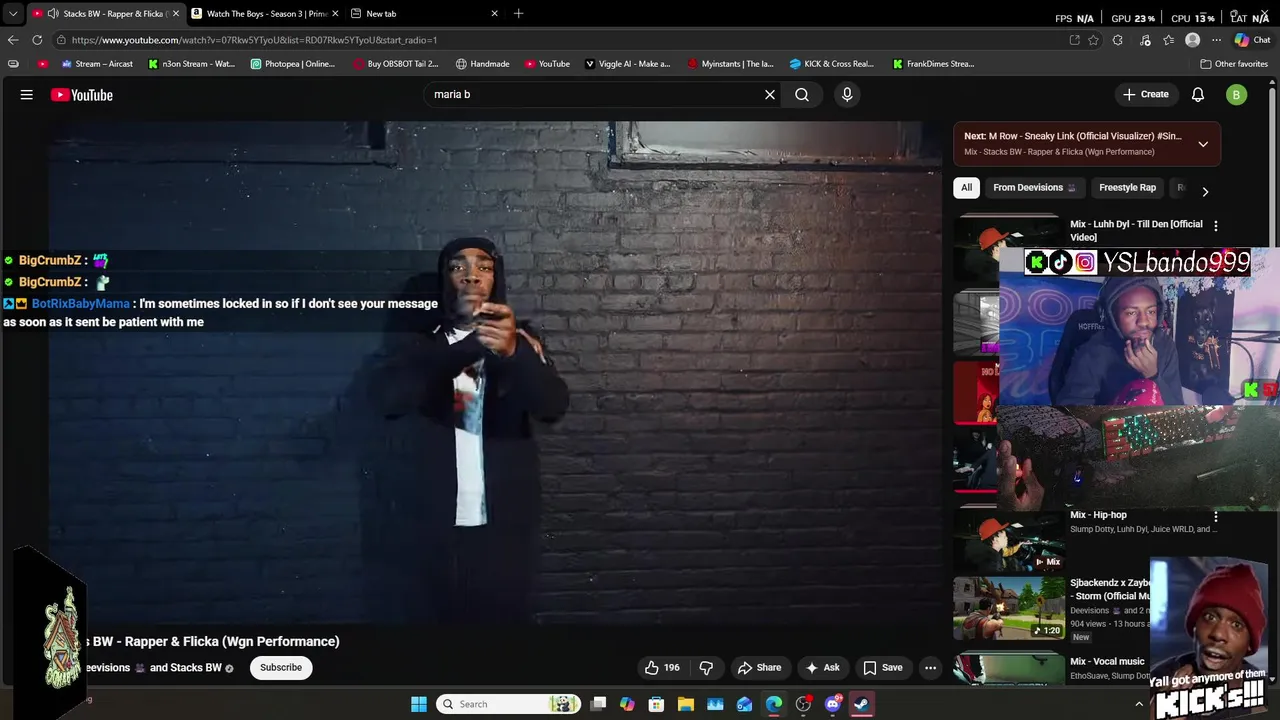Image resolution: width=1280 pixels, height=720 pixels.
Task: Select the 'Freestyle Rap' chip
Action: (1127, 188)
